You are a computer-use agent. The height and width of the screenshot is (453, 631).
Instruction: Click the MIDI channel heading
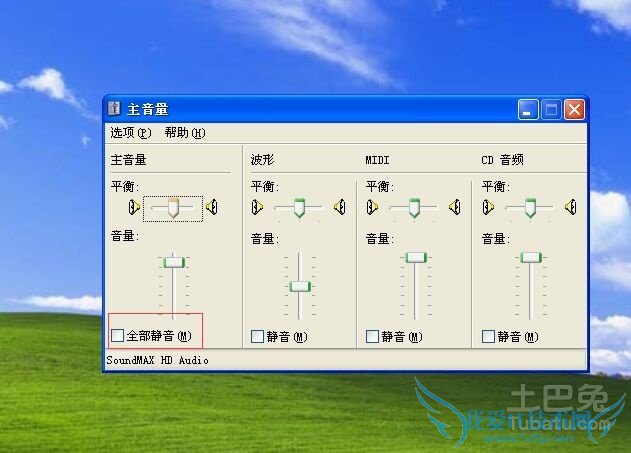[x=377, y=160]
